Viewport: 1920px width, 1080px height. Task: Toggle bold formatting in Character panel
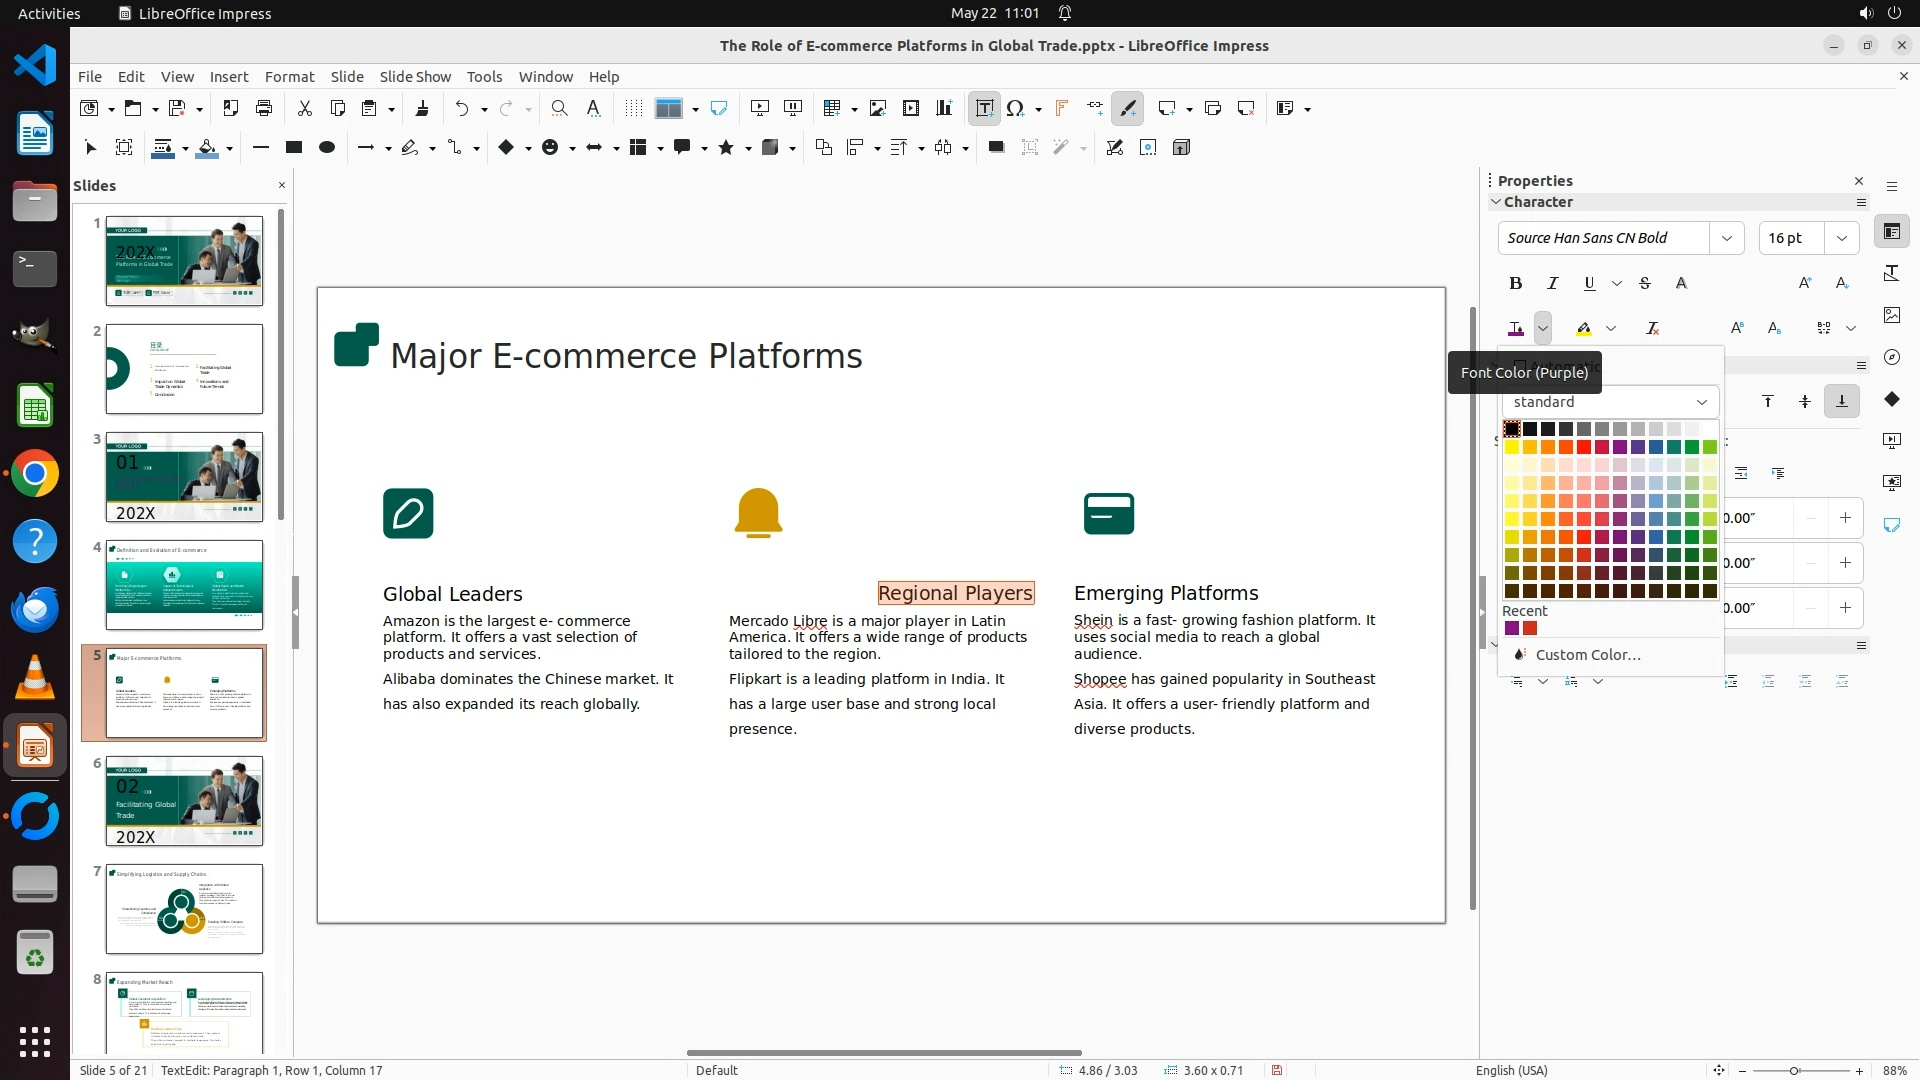click(1516, 283)
